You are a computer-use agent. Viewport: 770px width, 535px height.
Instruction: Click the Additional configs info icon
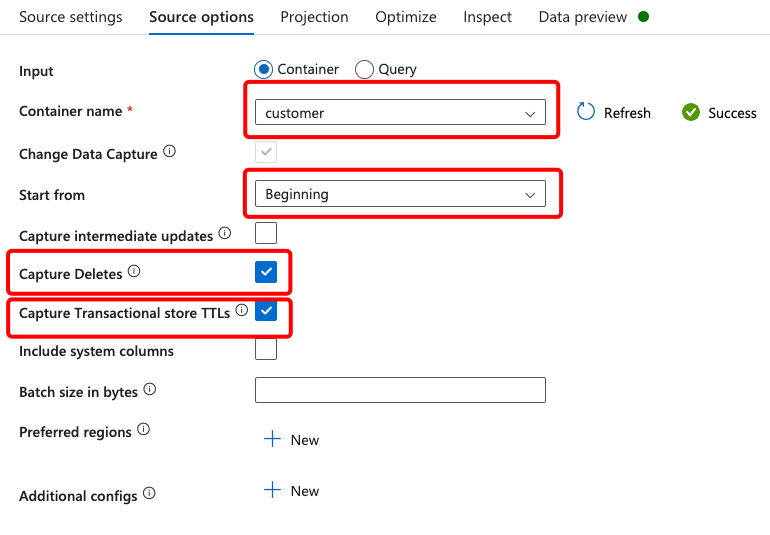(149, 493)
